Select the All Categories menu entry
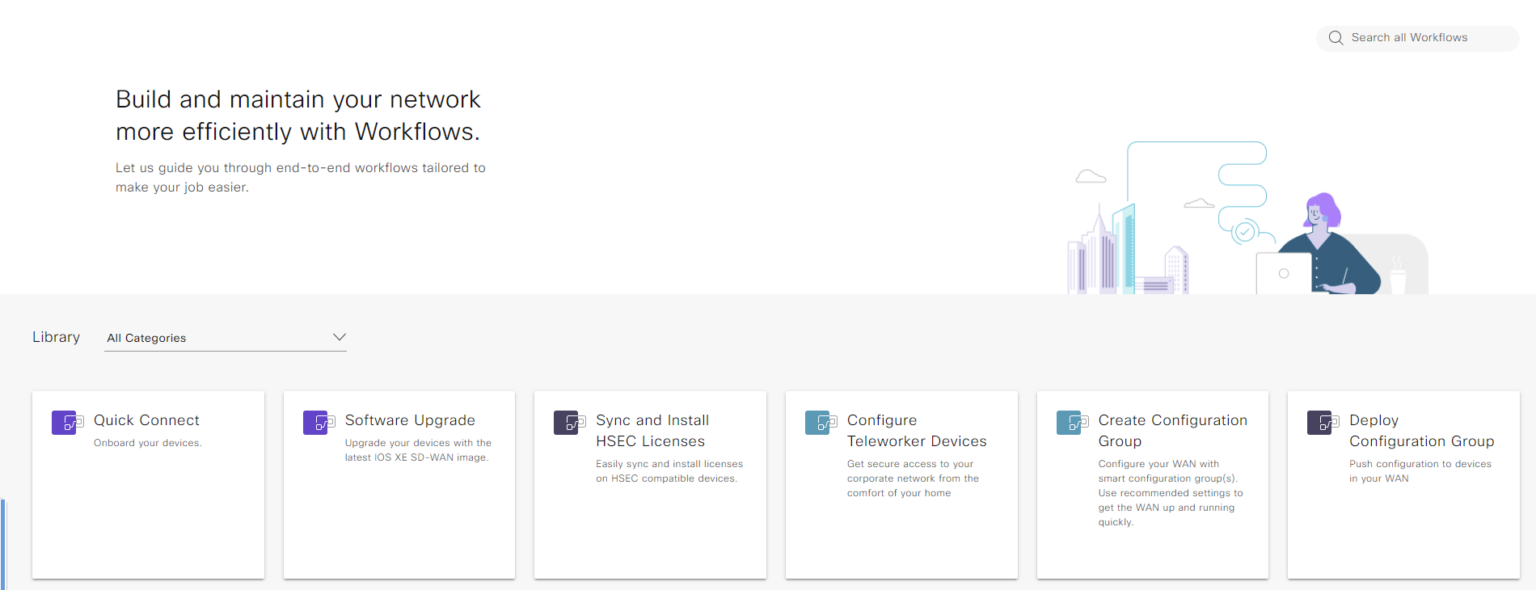 point(146,338)
